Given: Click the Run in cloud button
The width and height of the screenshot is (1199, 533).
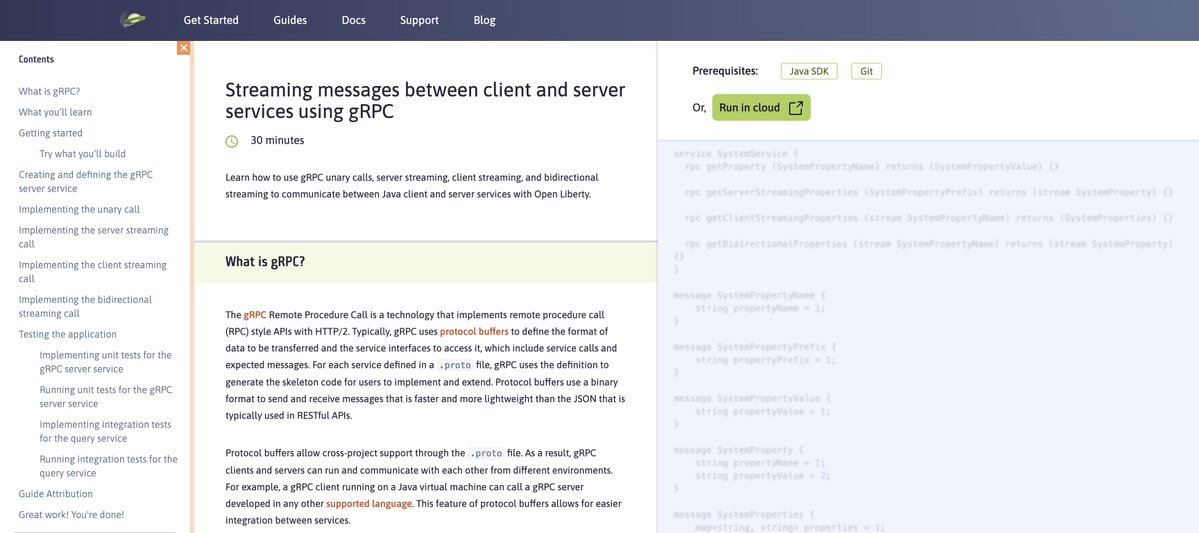Looking at the screenshot, I should (x=761, y=108).
